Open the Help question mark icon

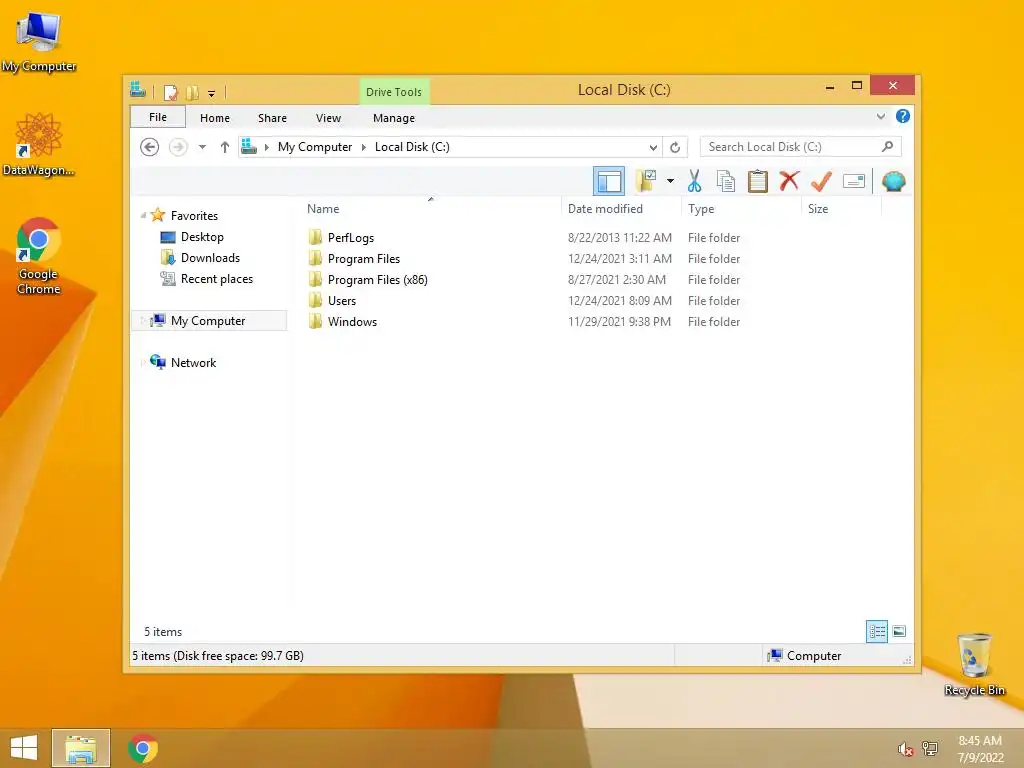click(x=903, y=116)
